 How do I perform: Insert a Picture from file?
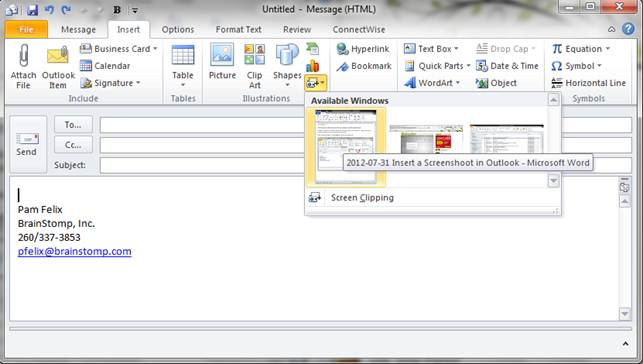coord(222,61)
